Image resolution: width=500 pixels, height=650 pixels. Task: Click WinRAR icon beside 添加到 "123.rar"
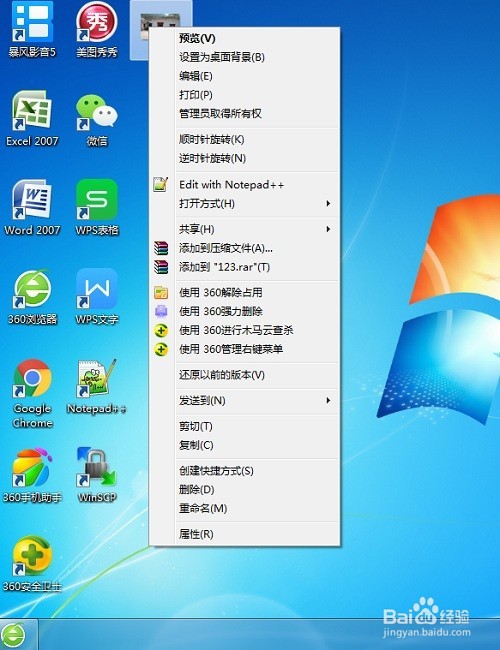point(161,267)
